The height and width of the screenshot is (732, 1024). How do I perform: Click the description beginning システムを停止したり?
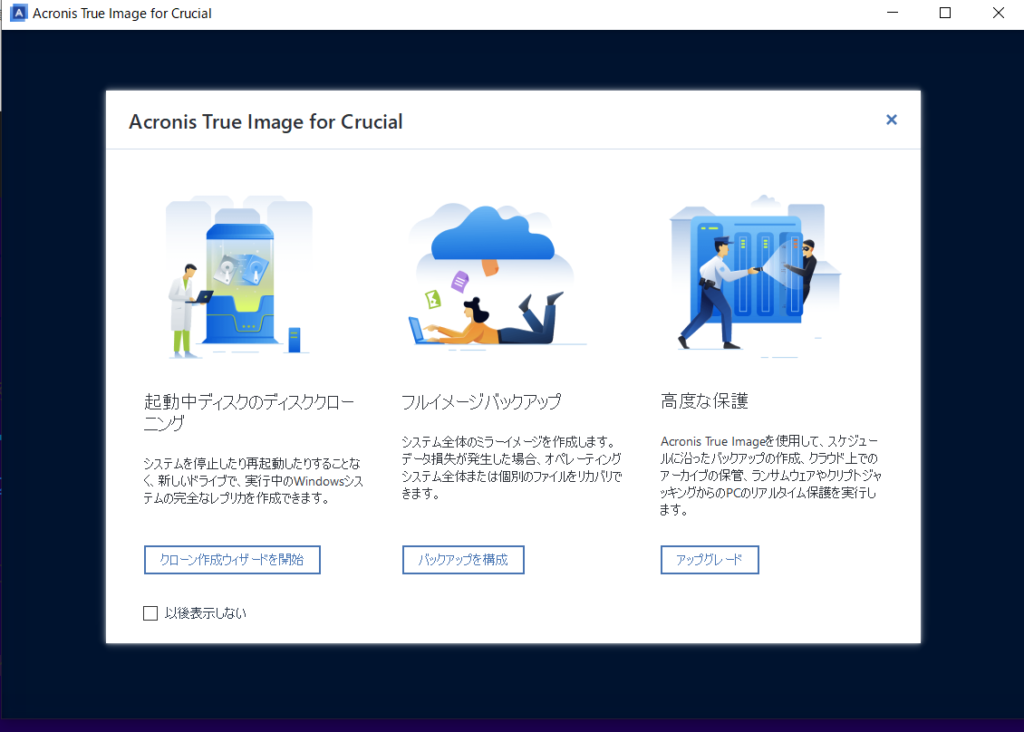click(253, 481)
